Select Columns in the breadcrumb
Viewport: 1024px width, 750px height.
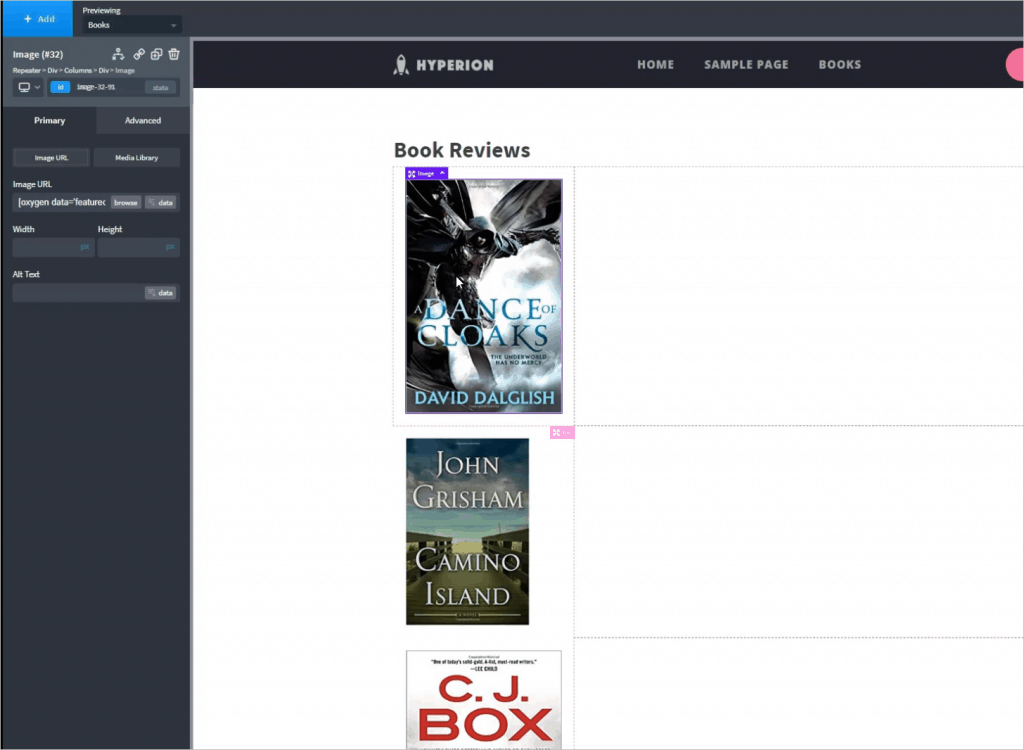point(78,71)
